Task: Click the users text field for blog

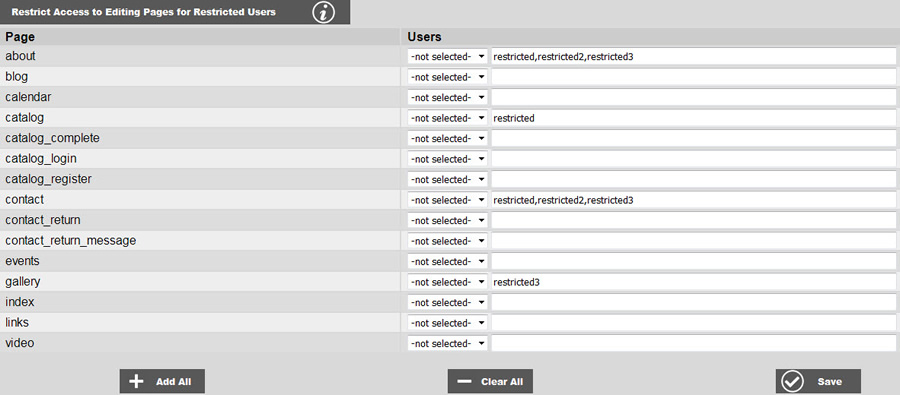Action: coord(693,77)
